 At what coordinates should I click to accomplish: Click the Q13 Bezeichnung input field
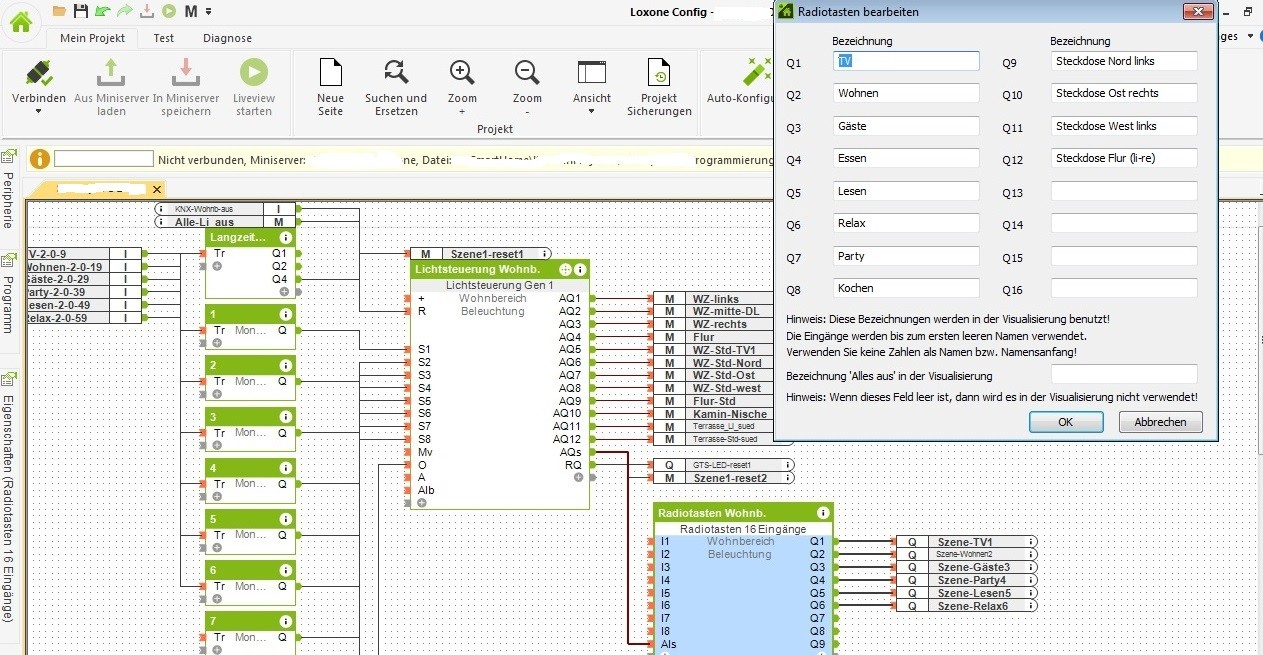[1123, 191]
